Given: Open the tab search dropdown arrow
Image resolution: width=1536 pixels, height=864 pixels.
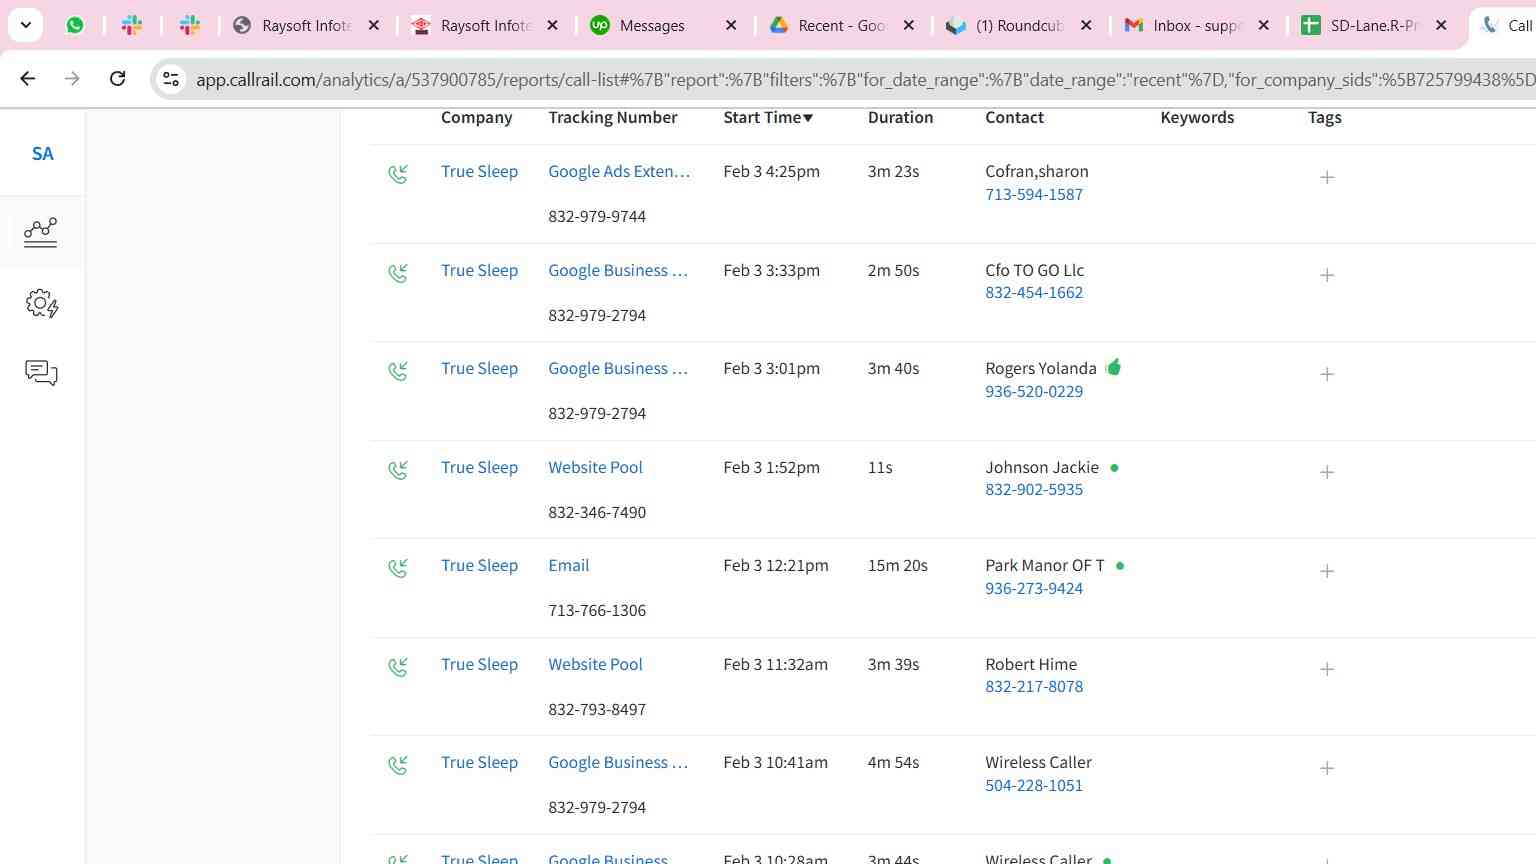Looking at the screenshot, I should coord(26,25).
